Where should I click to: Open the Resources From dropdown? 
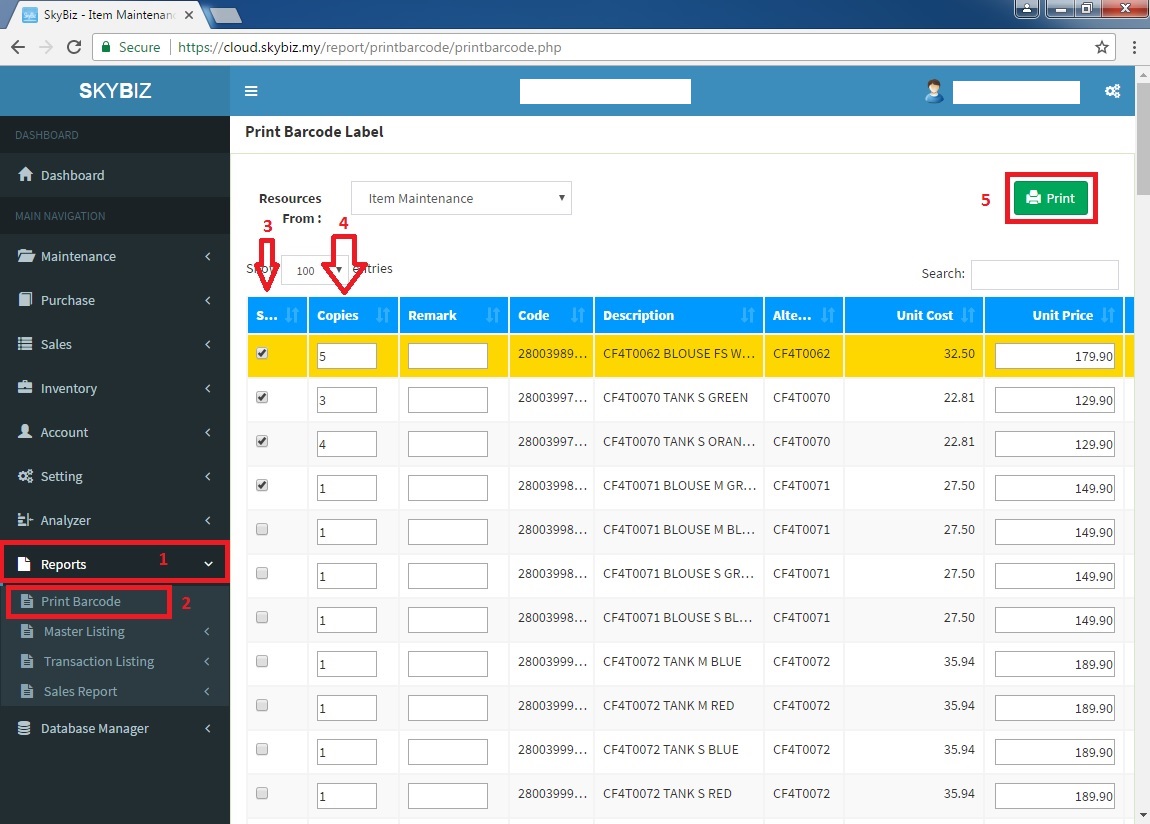pos(461,198)
